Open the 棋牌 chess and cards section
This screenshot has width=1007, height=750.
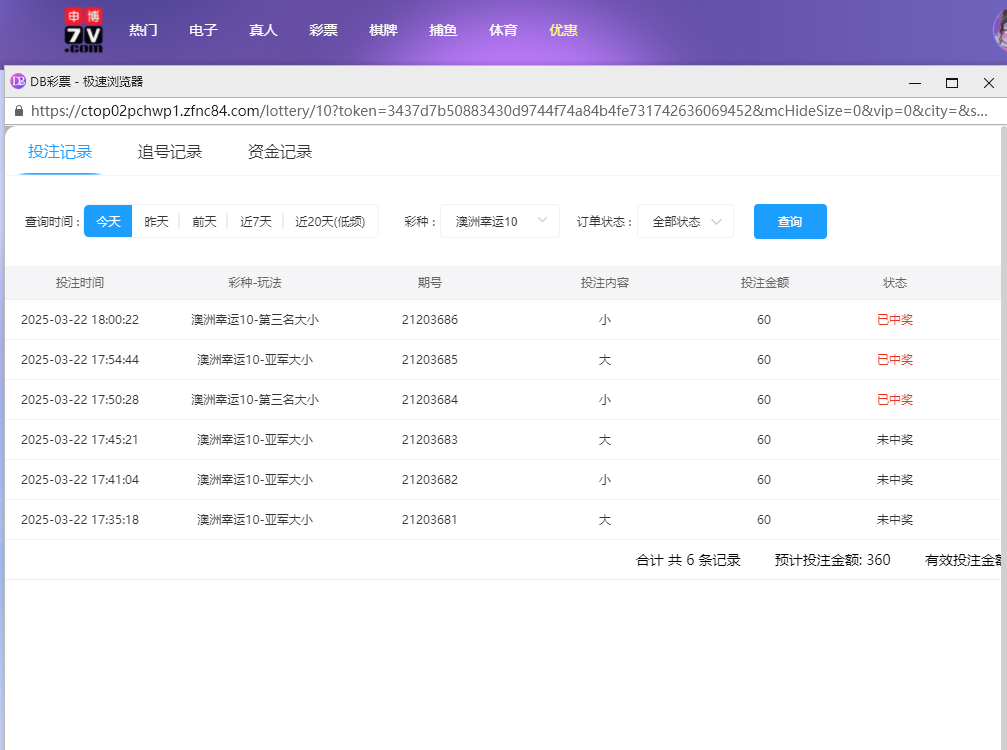click(383, 30)
